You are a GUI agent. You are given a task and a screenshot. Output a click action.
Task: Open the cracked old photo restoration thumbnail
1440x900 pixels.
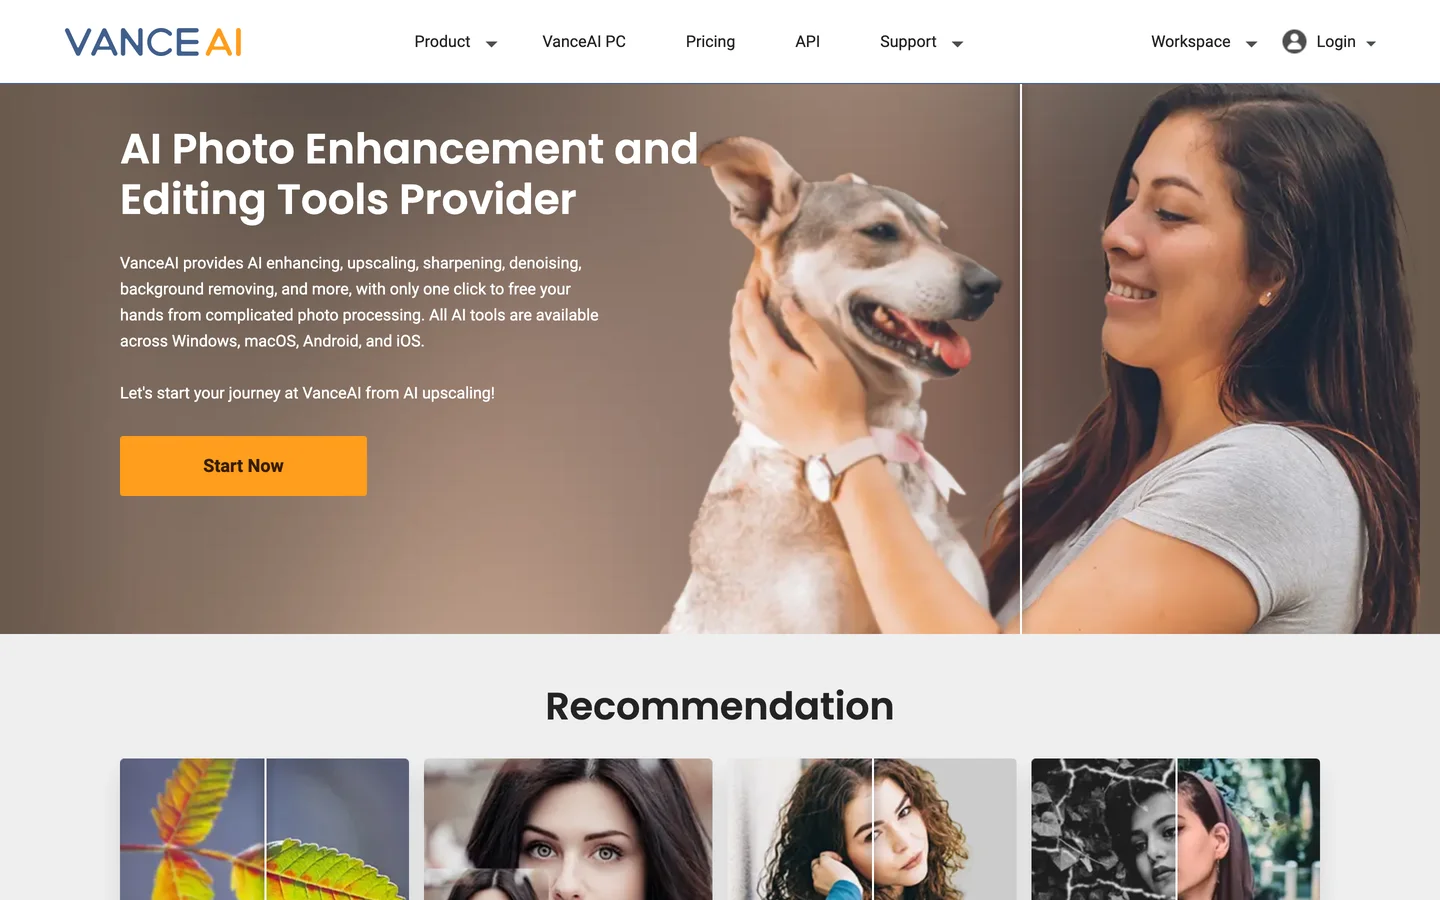[x=1176, y=829]
